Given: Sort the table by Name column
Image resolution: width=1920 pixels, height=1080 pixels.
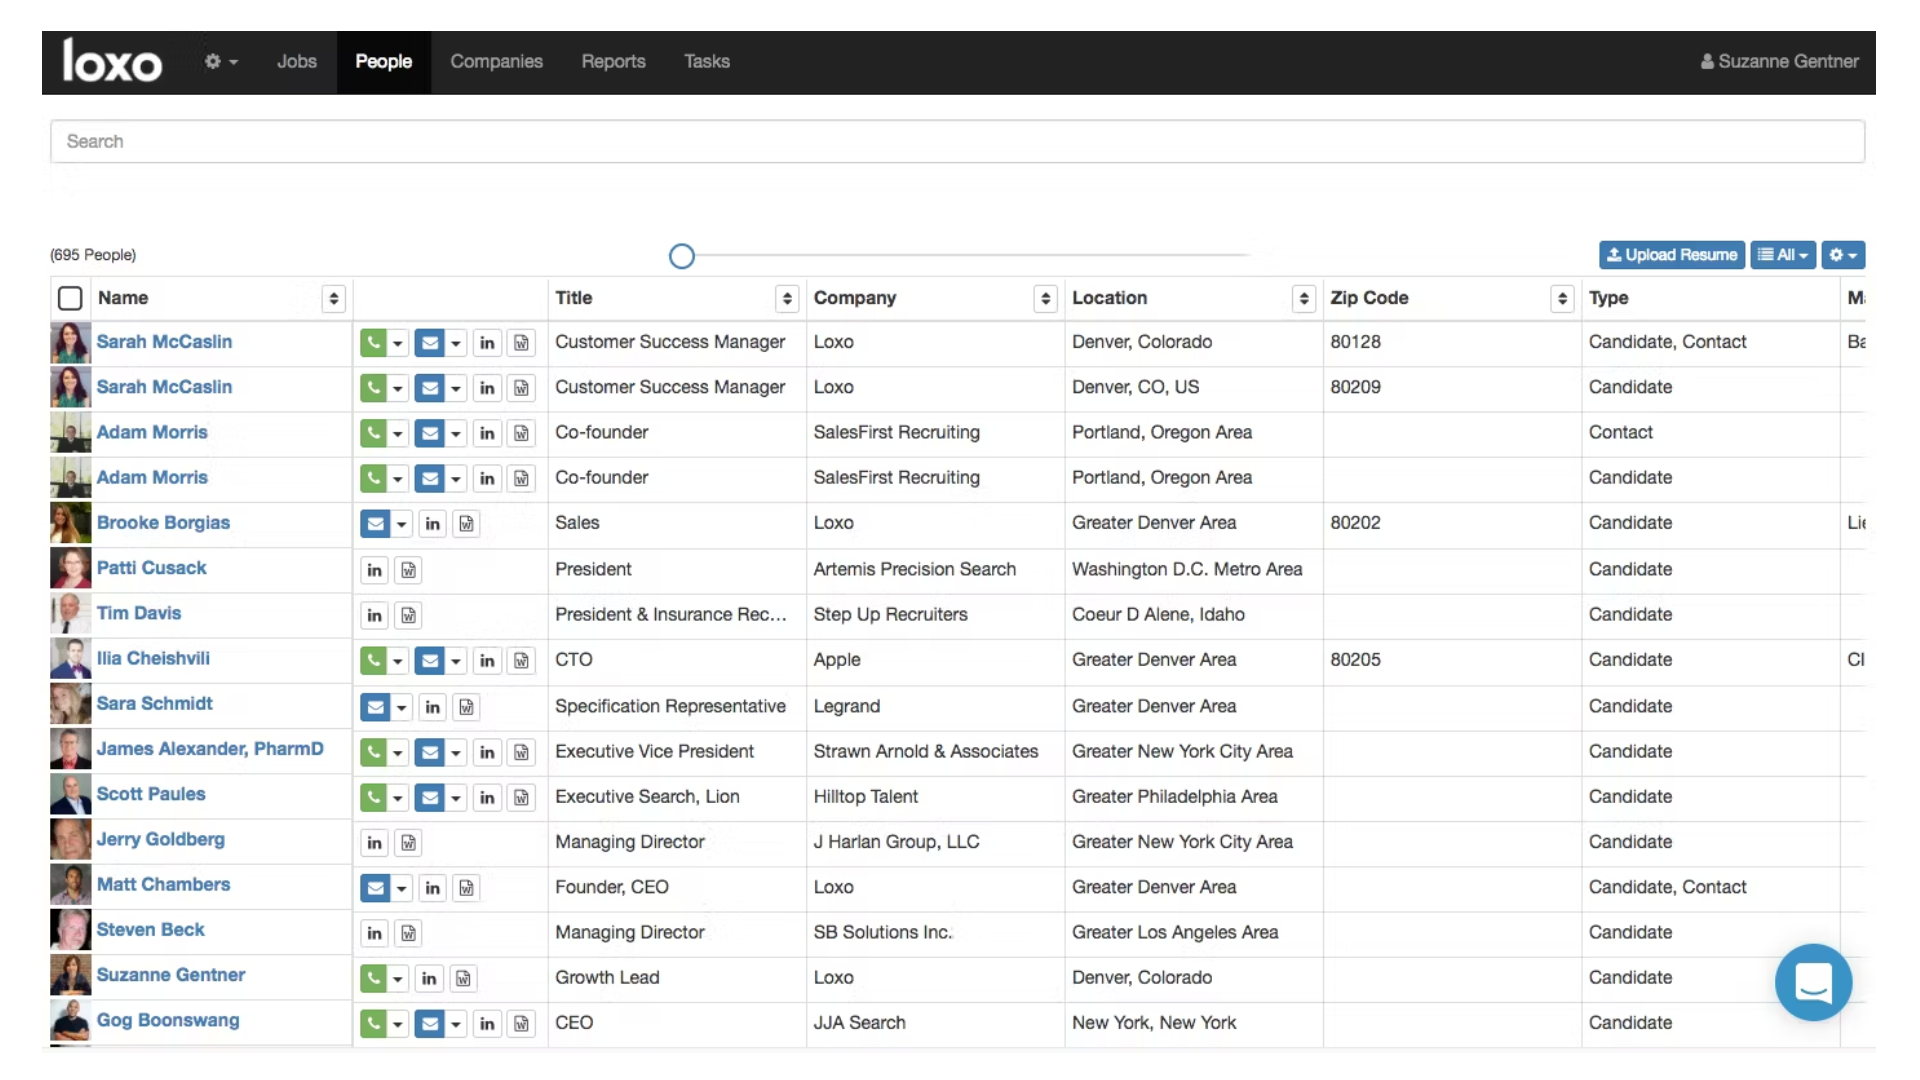Looking at the screenshot, I should point(334,298).
